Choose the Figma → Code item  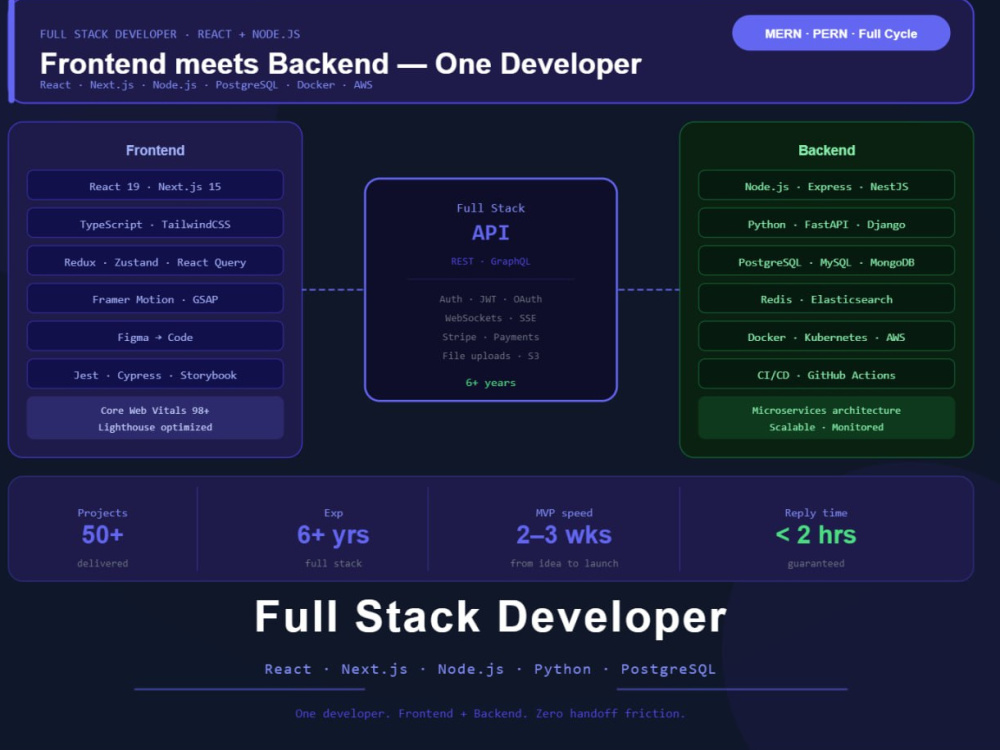coord(155,337)
